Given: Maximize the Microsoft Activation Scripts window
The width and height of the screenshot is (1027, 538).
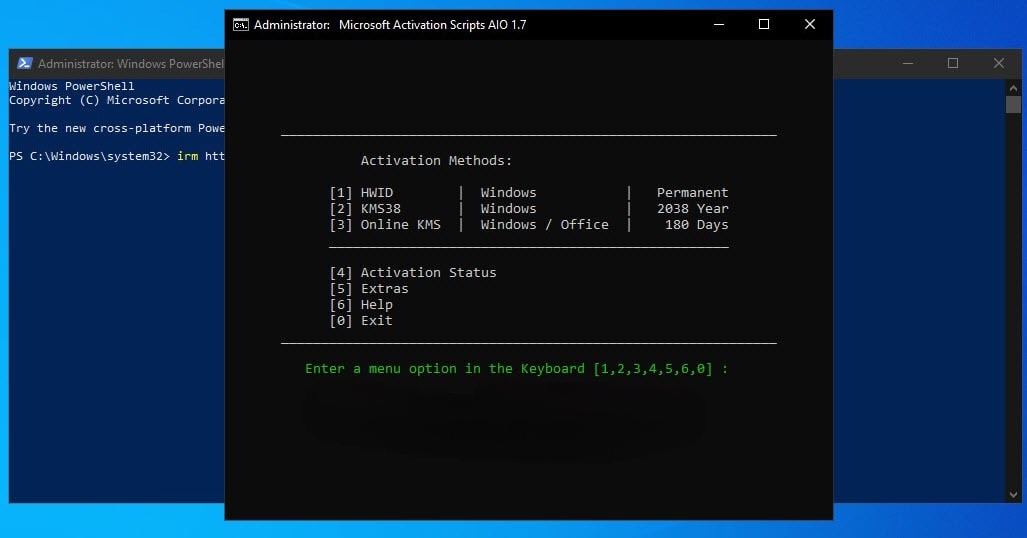Looking at the screenshot, I should [x=764, y=24].
